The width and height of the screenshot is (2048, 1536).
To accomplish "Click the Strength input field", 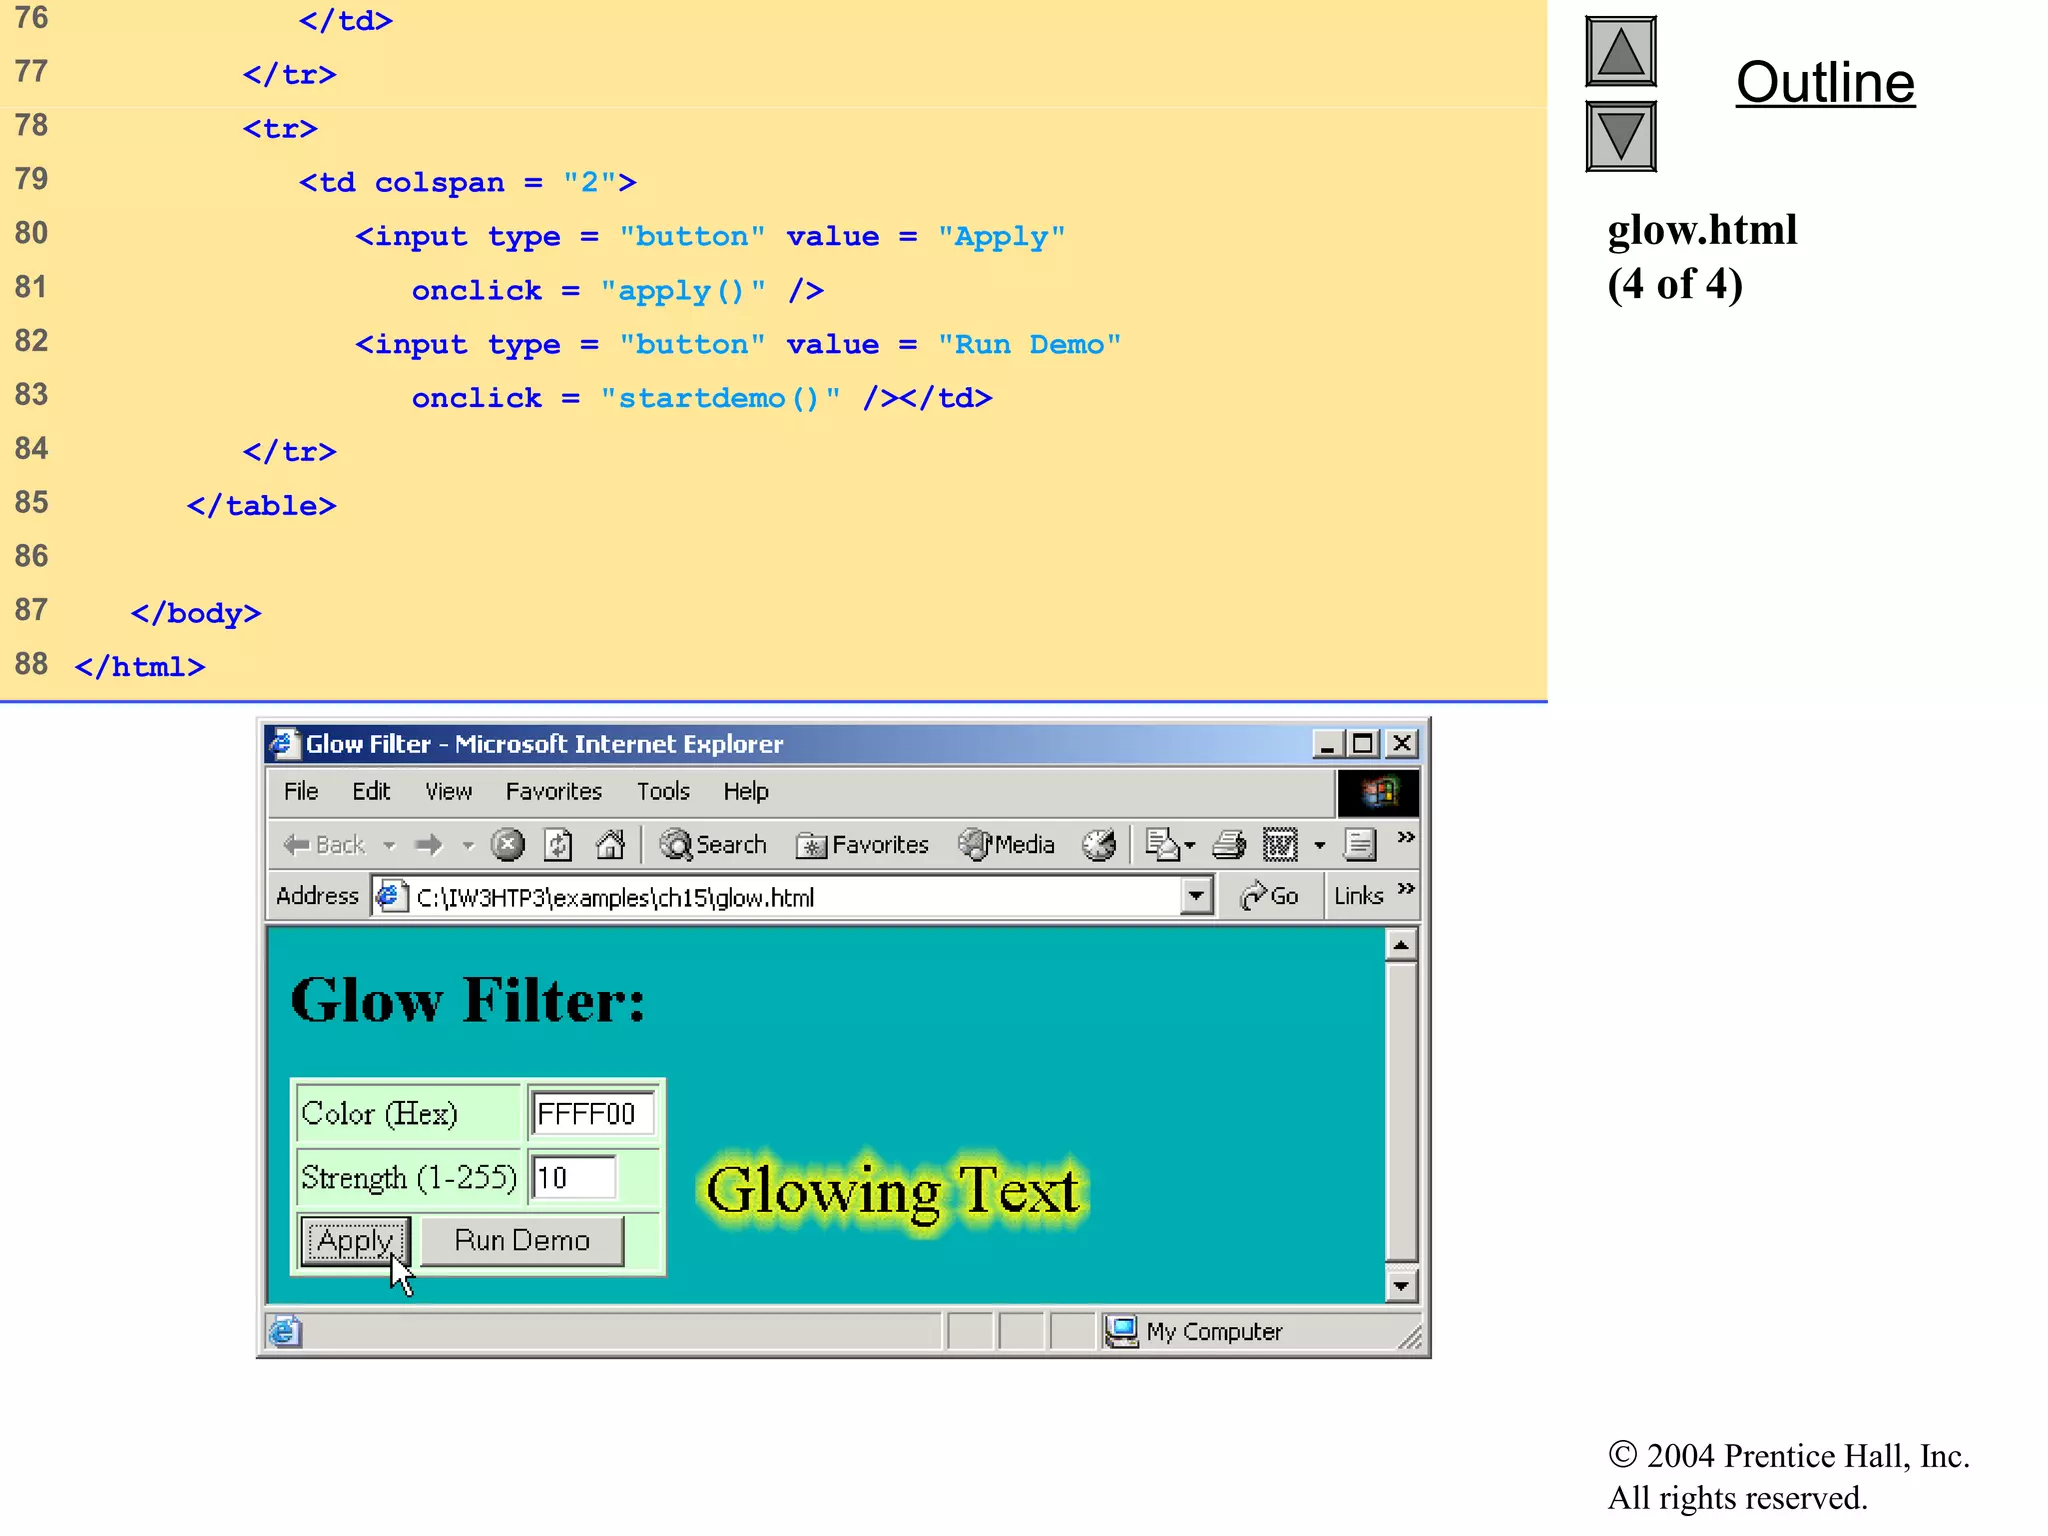I will point(573,1177).
